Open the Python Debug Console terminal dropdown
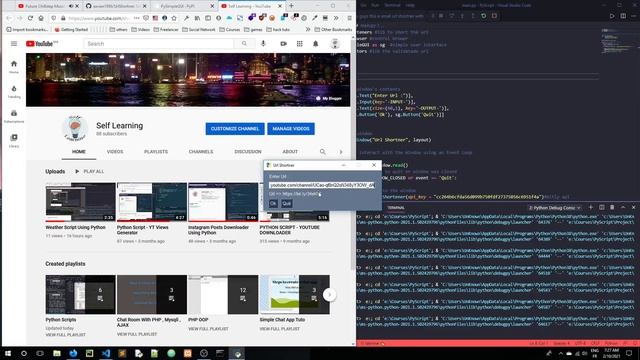 tap(554, 208)
